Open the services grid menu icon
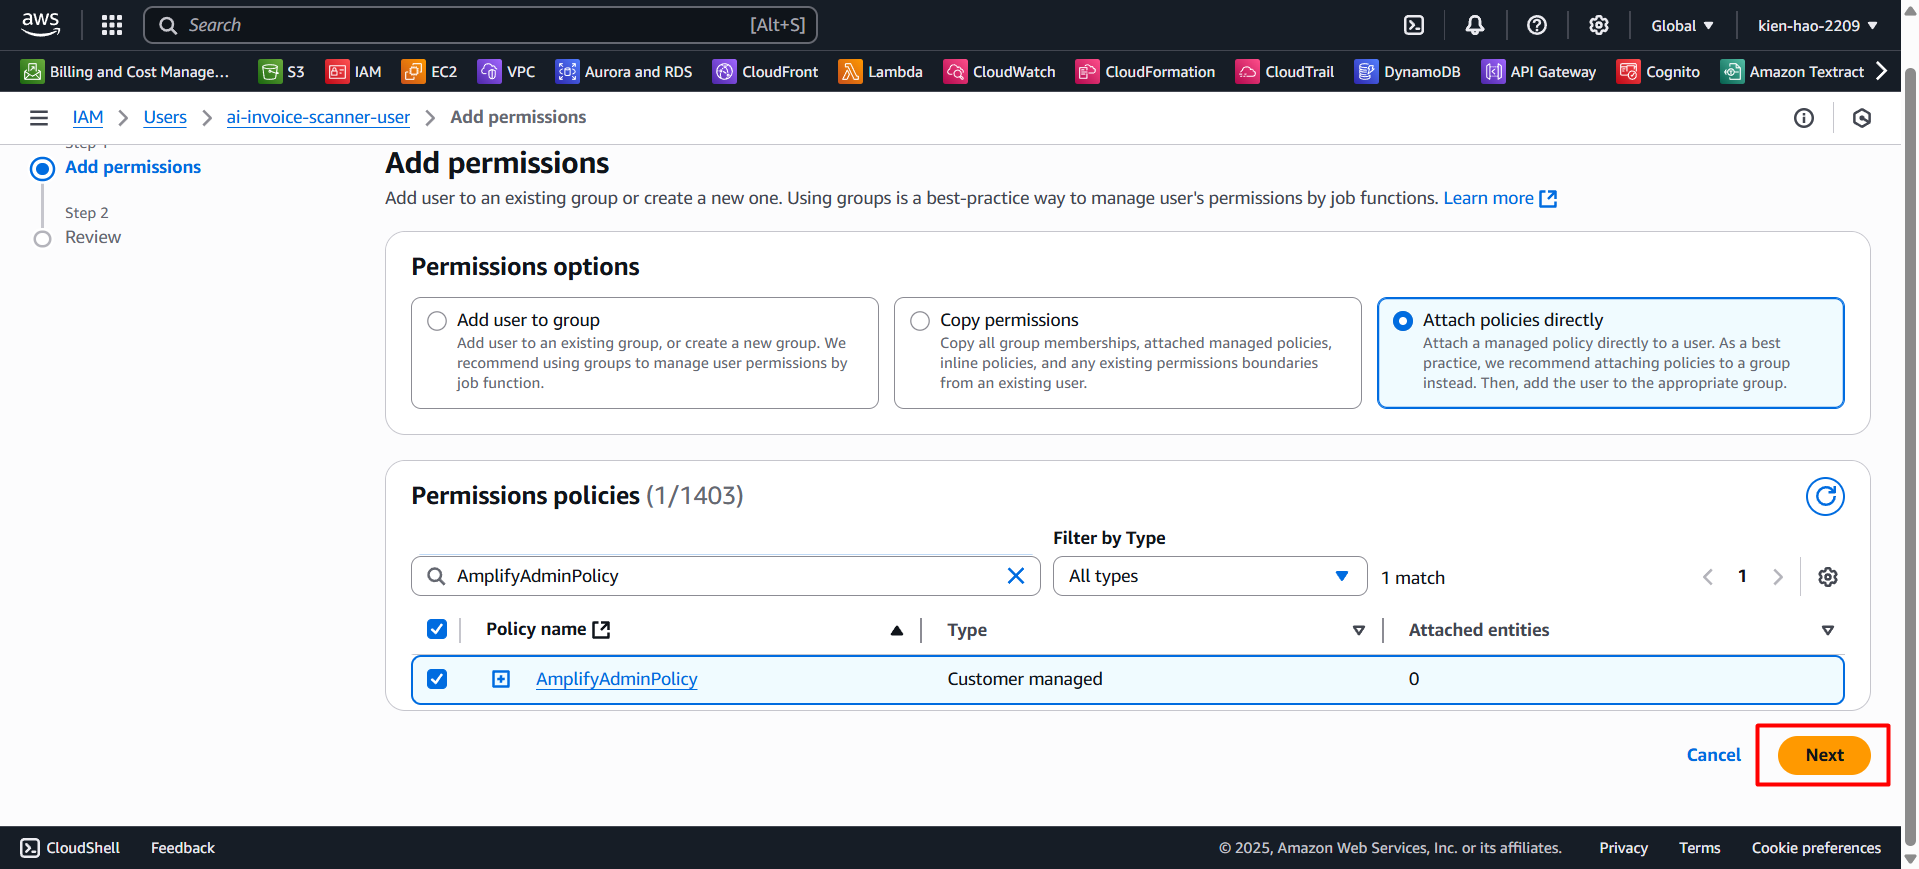Viewport: 1919px width, 869px height. coord(112,25)
